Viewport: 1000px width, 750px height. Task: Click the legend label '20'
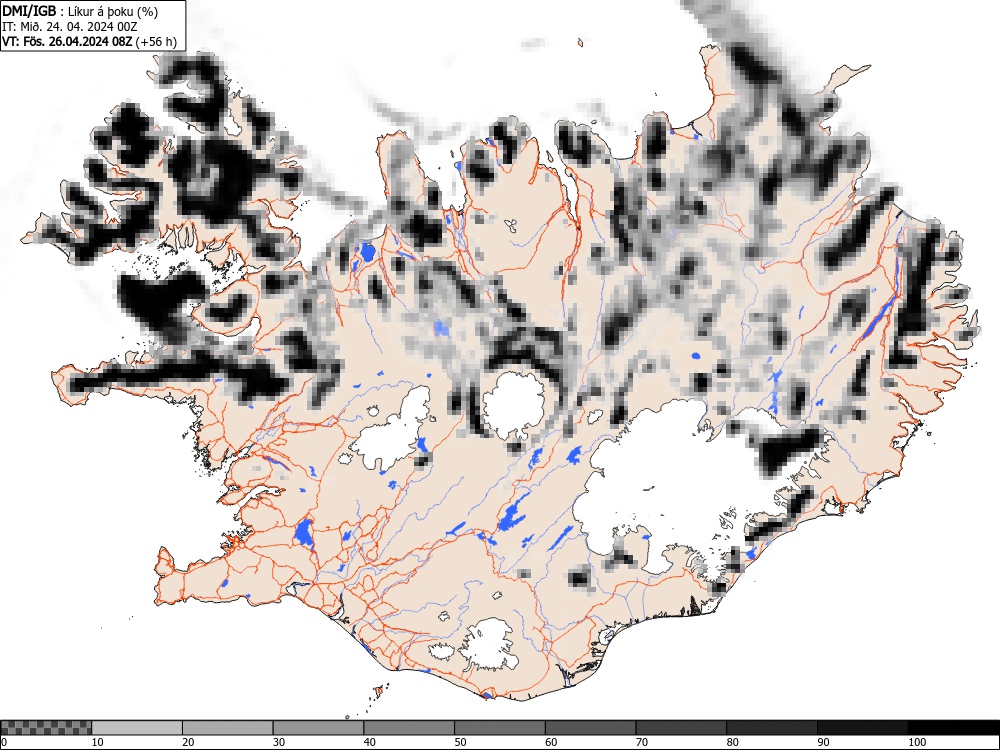[188, 742]
